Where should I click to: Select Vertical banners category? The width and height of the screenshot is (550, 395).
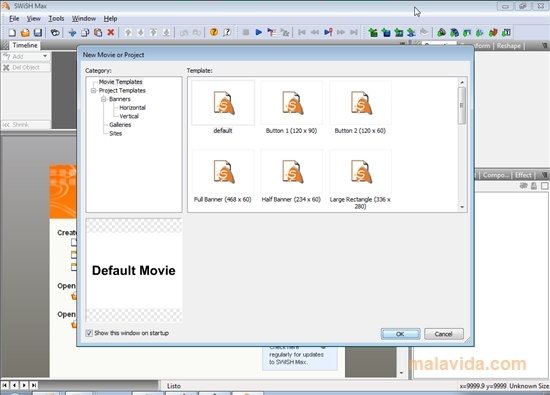(x=129, y=116)
